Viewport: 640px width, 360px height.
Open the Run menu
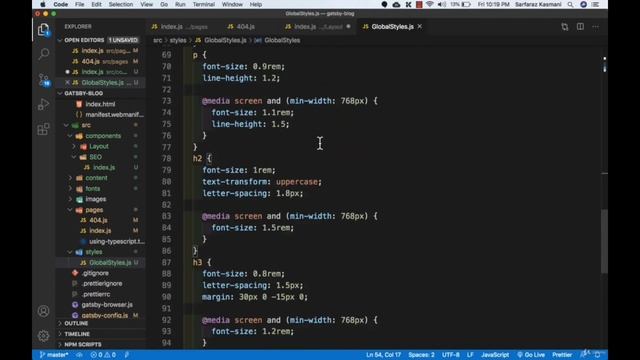(180, 4)
